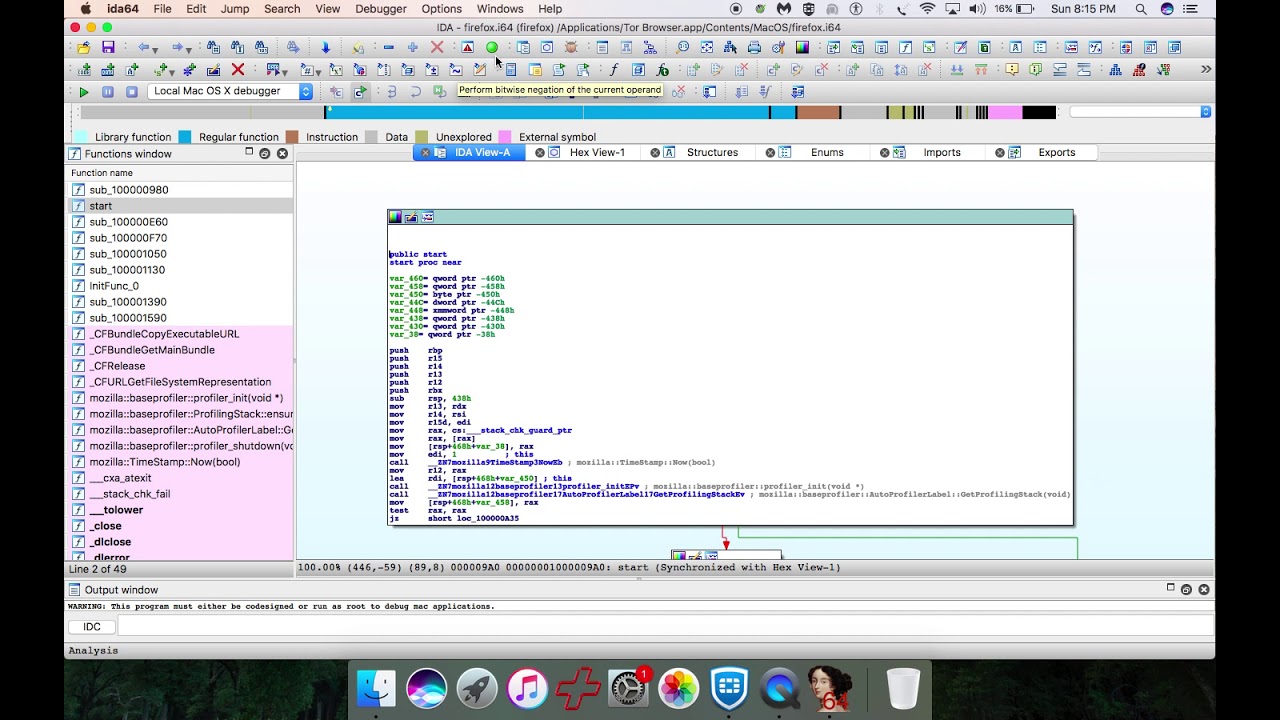This screenshot has height=720, width=1280.
Task: Switch to the Exports tab
Action: [1056, 152]
